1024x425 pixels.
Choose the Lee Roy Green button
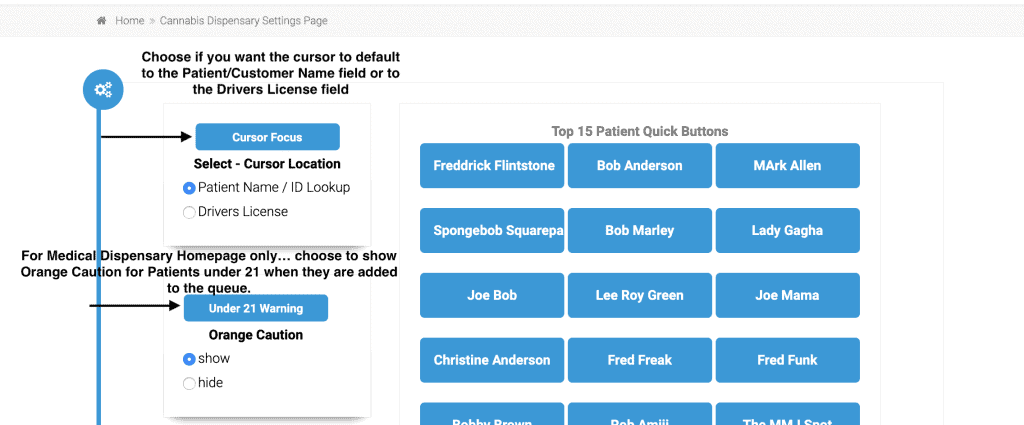[639, 295]
